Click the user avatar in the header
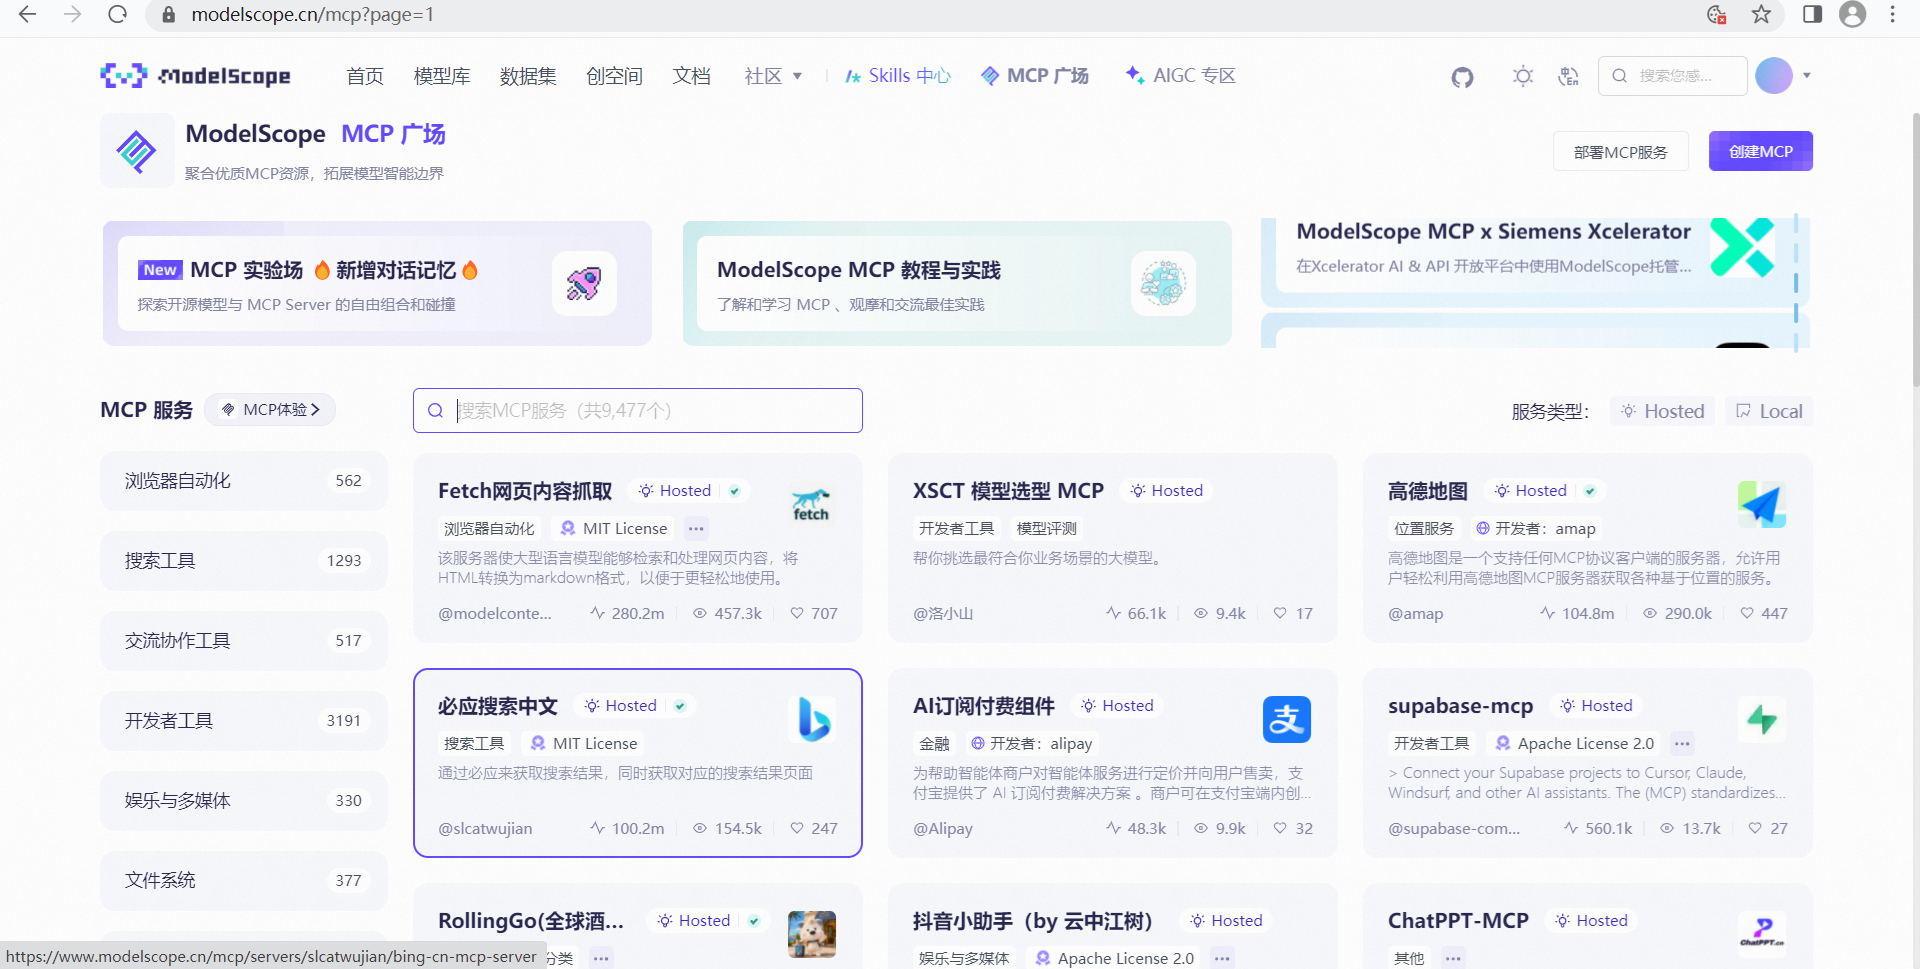This screenshot has height=969, width=1920. click(x=1774, y=76)
